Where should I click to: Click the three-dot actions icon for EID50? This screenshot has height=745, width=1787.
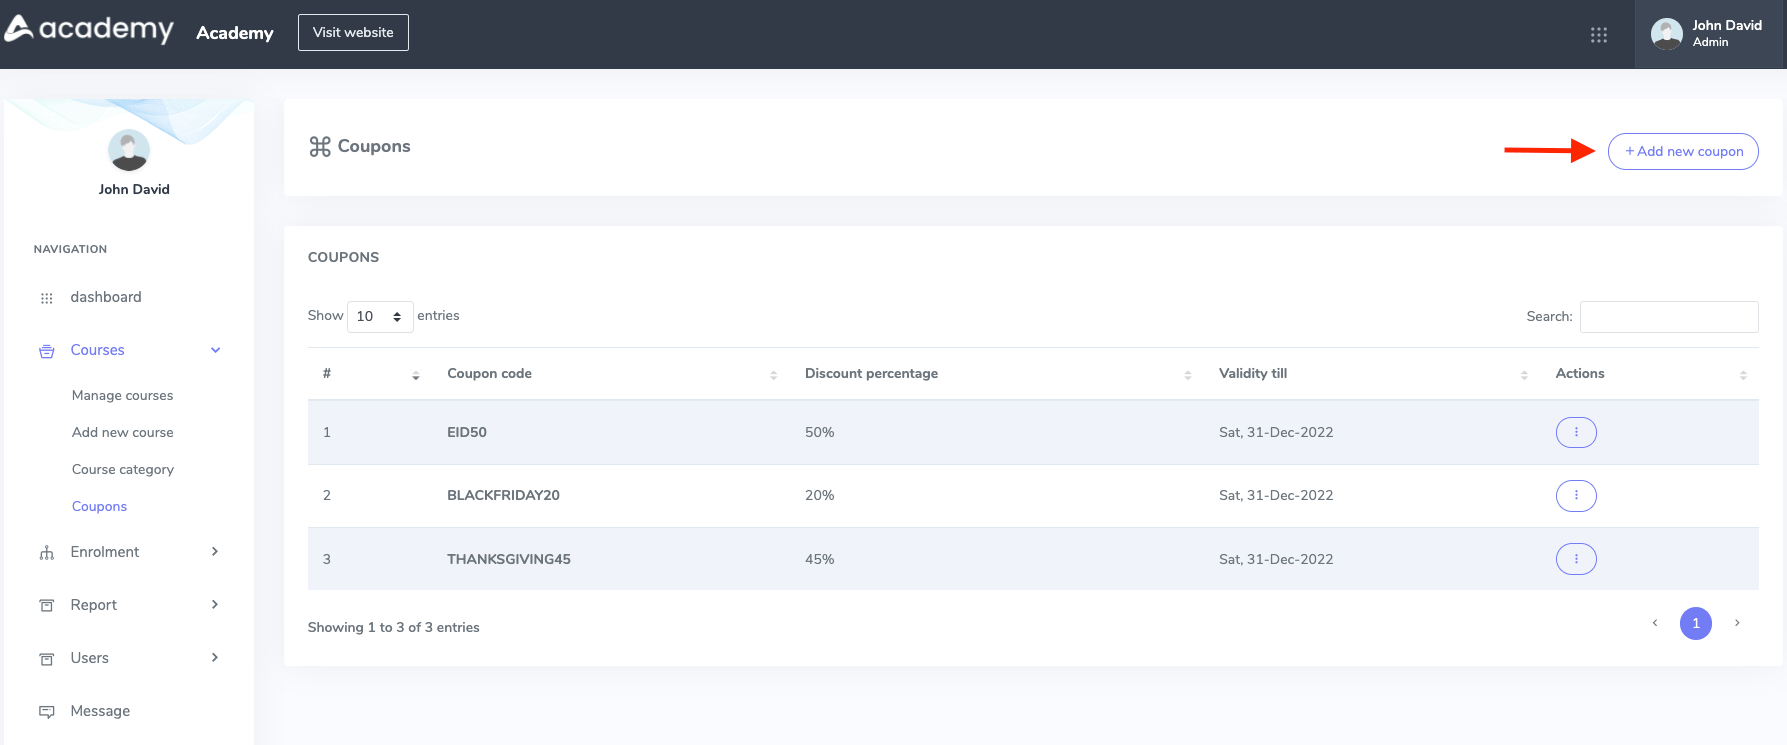(1575, 432)
